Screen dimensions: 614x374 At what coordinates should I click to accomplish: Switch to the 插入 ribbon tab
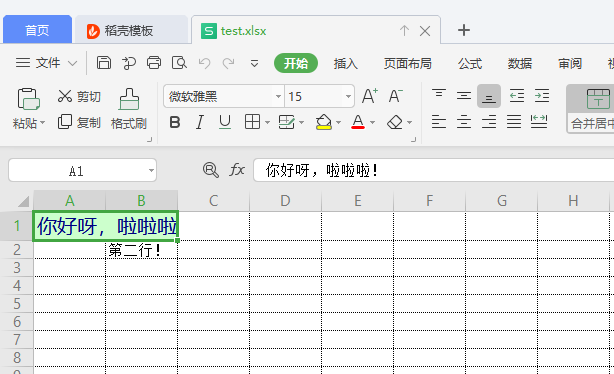(x=345, y=63)
